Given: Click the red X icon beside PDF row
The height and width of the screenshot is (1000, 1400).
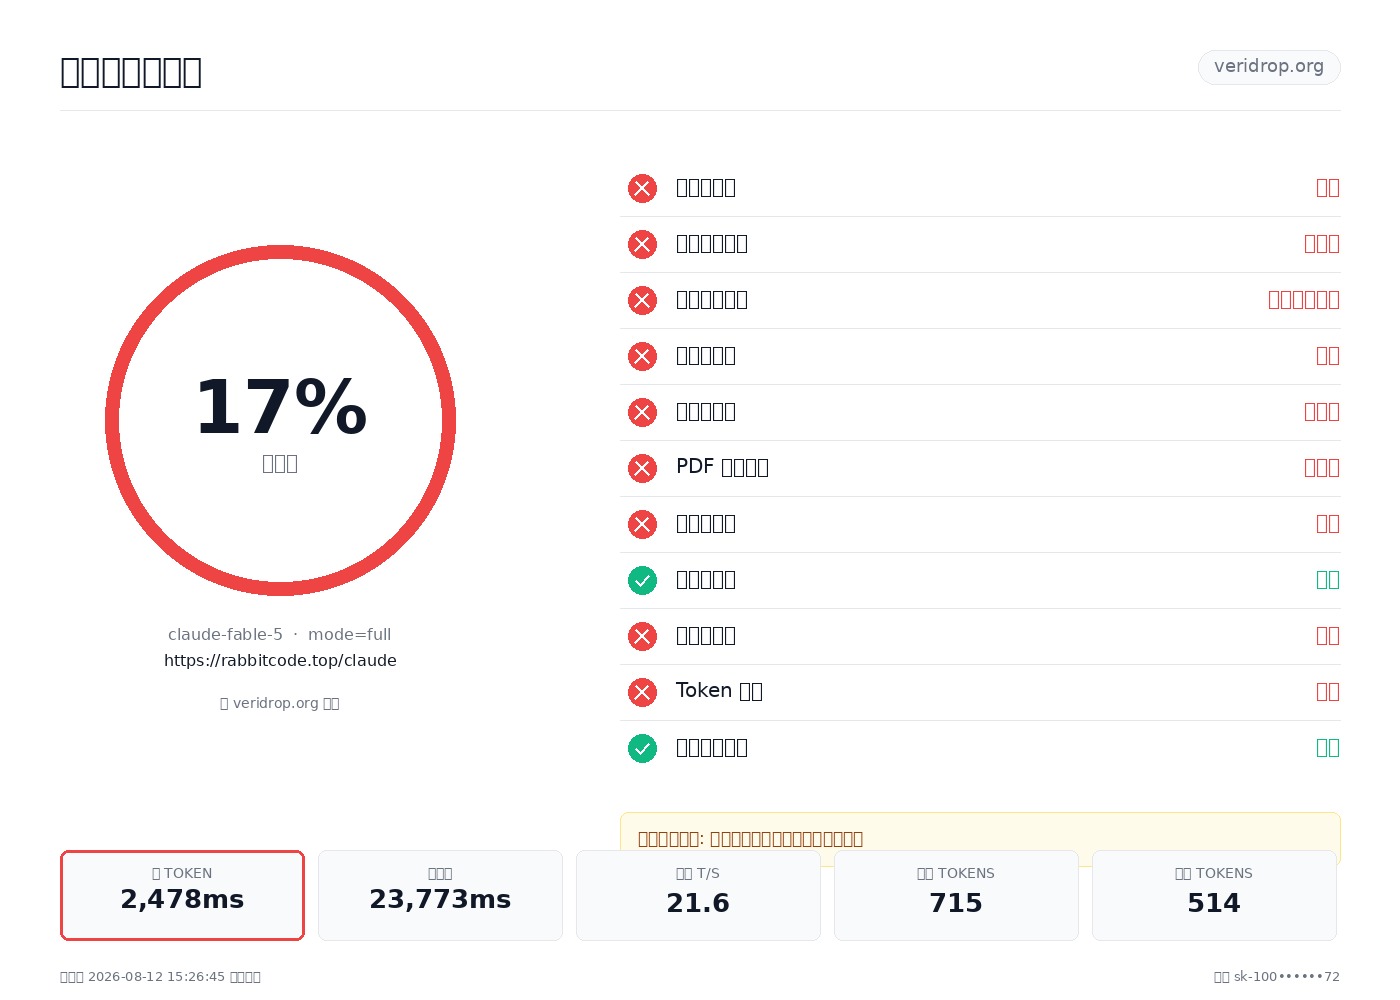Looking at the screenshot, I should click(x=642, y=468).
